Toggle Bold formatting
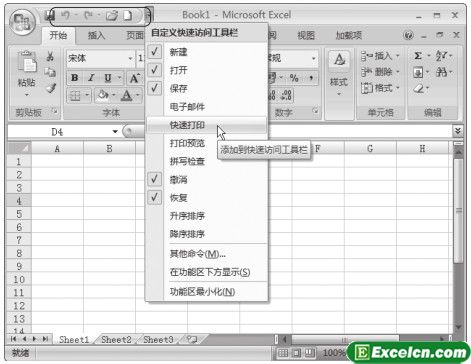The image size is (471, 364). tap(75, 78)
